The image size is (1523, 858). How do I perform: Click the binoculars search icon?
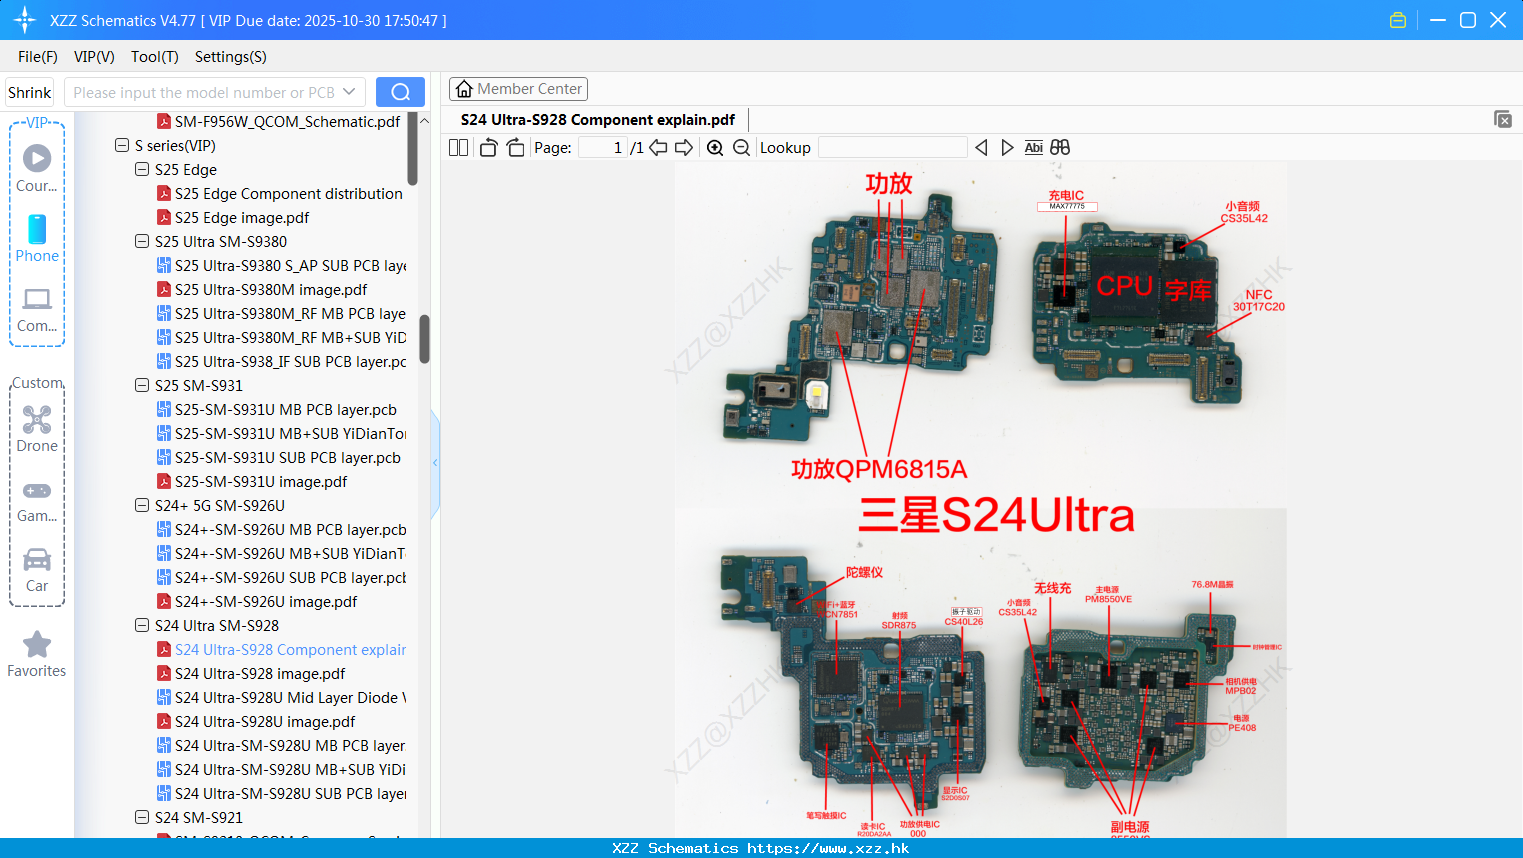pos(1060,148)
